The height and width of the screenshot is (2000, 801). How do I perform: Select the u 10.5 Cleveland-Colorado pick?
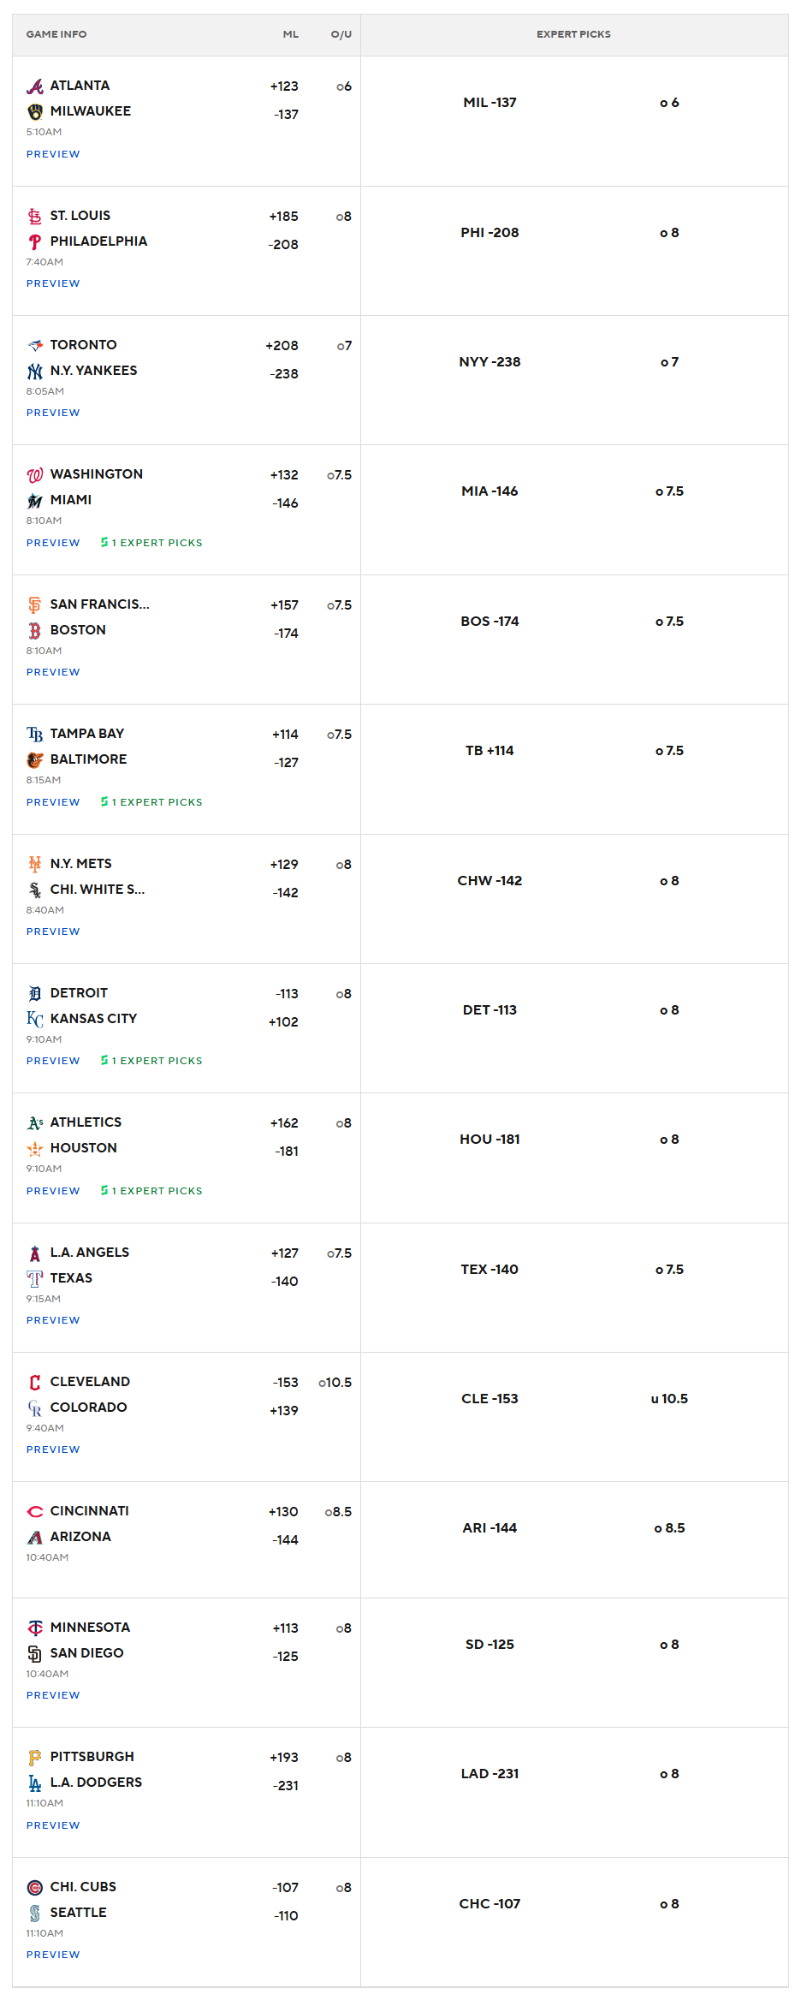[669, 1399]
